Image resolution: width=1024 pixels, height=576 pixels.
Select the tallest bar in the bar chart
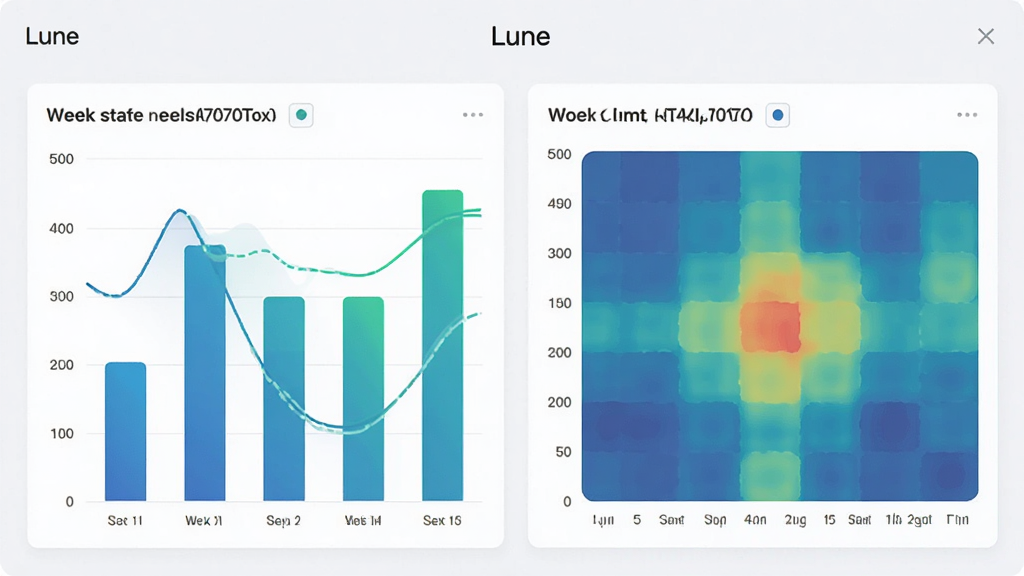point(443,345)
